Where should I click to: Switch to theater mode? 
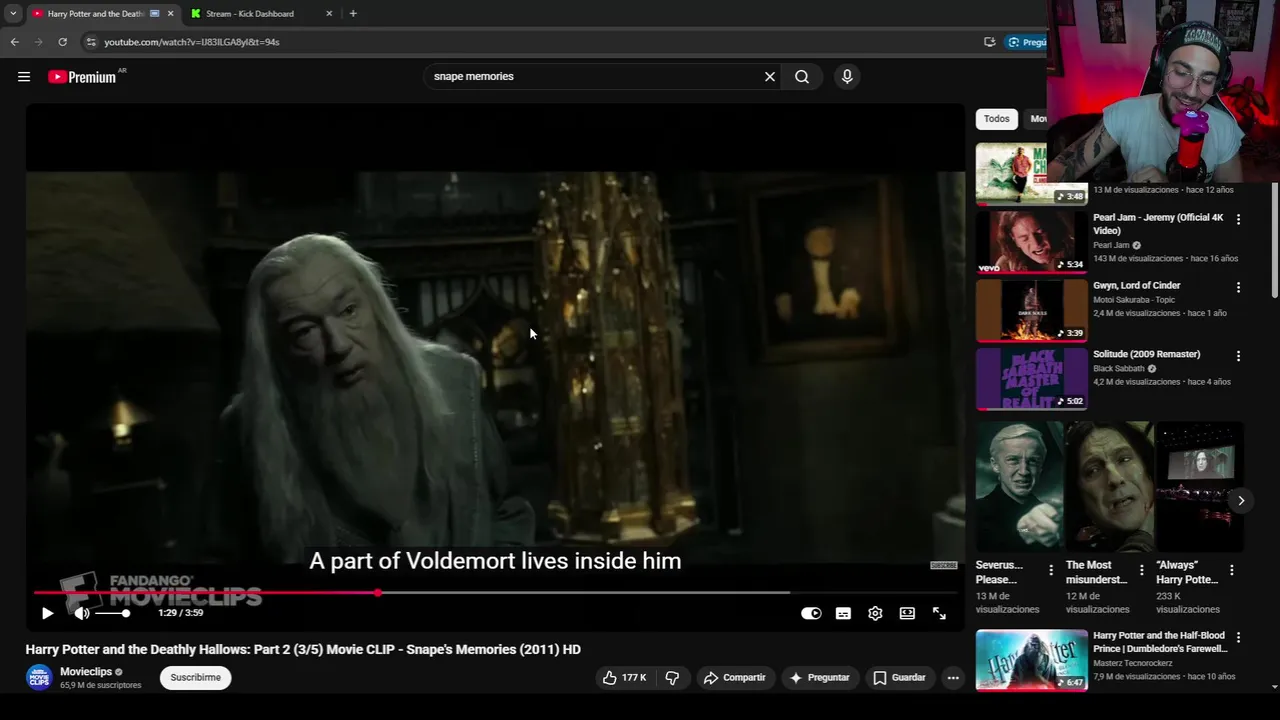pos(907,613)
